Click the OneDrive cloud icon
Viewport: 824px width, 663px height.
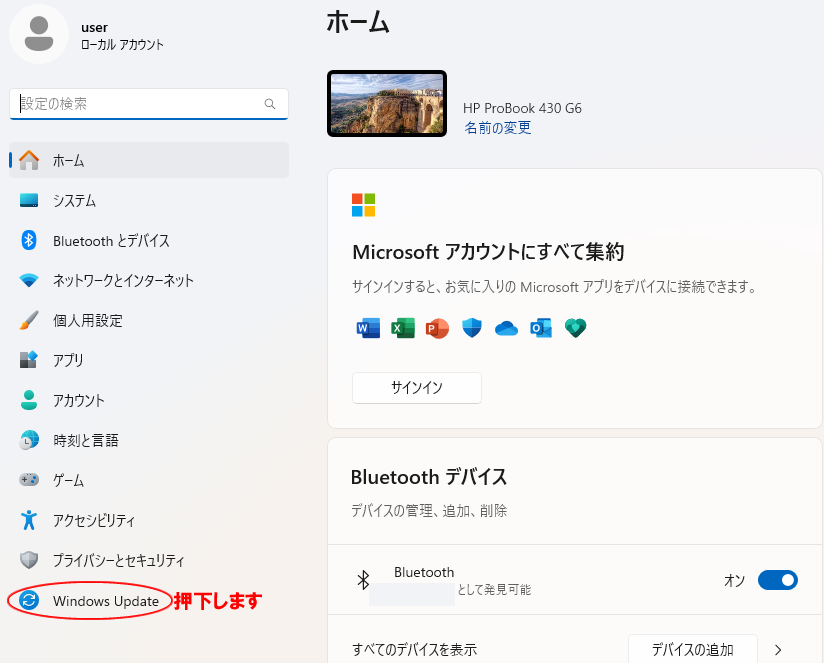pos(507,329)
